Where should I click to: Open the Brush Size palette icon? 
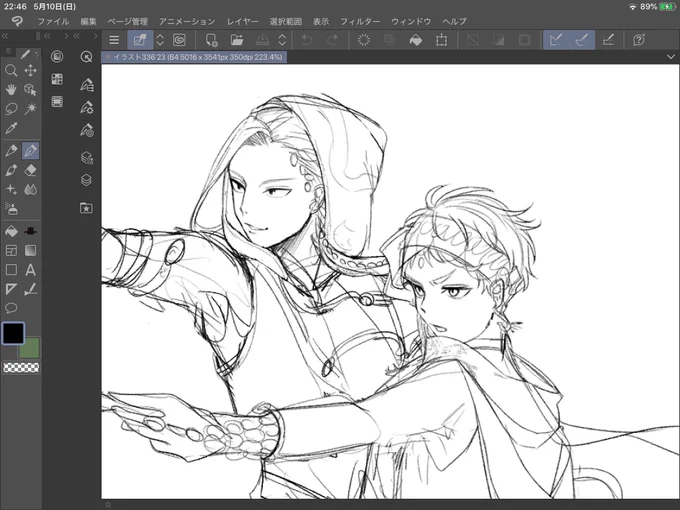pyautogui.click(x=87, y=130)
